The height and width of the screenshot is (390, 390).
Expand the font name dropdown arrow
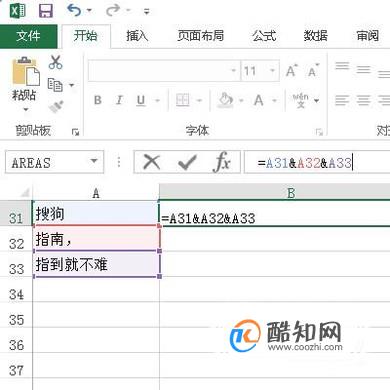pyautogui.click(x=234, y=71)
